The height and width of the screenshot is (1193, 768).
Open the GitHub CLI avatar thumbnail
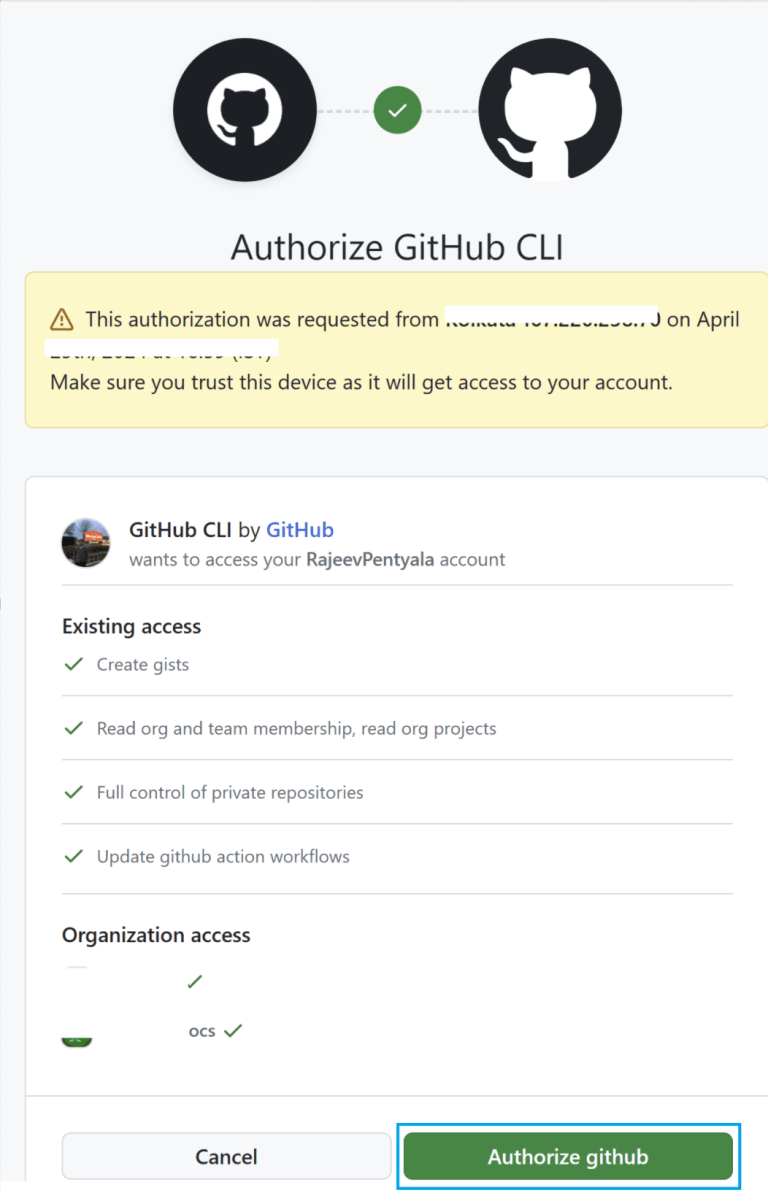86,543
